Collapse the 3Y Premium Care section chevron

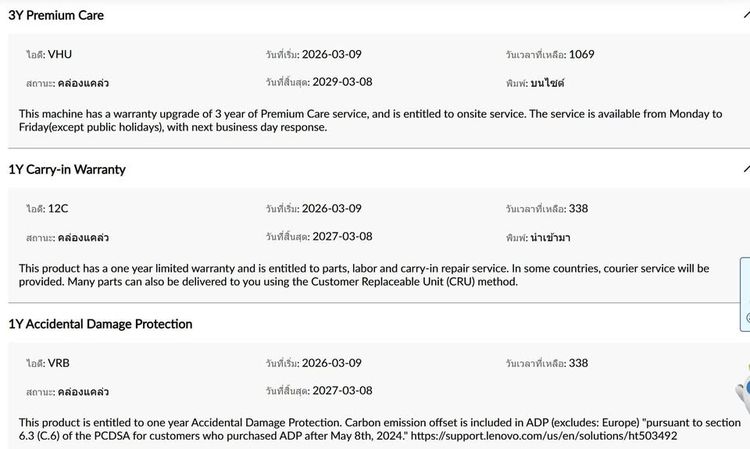tap(746, 15)
